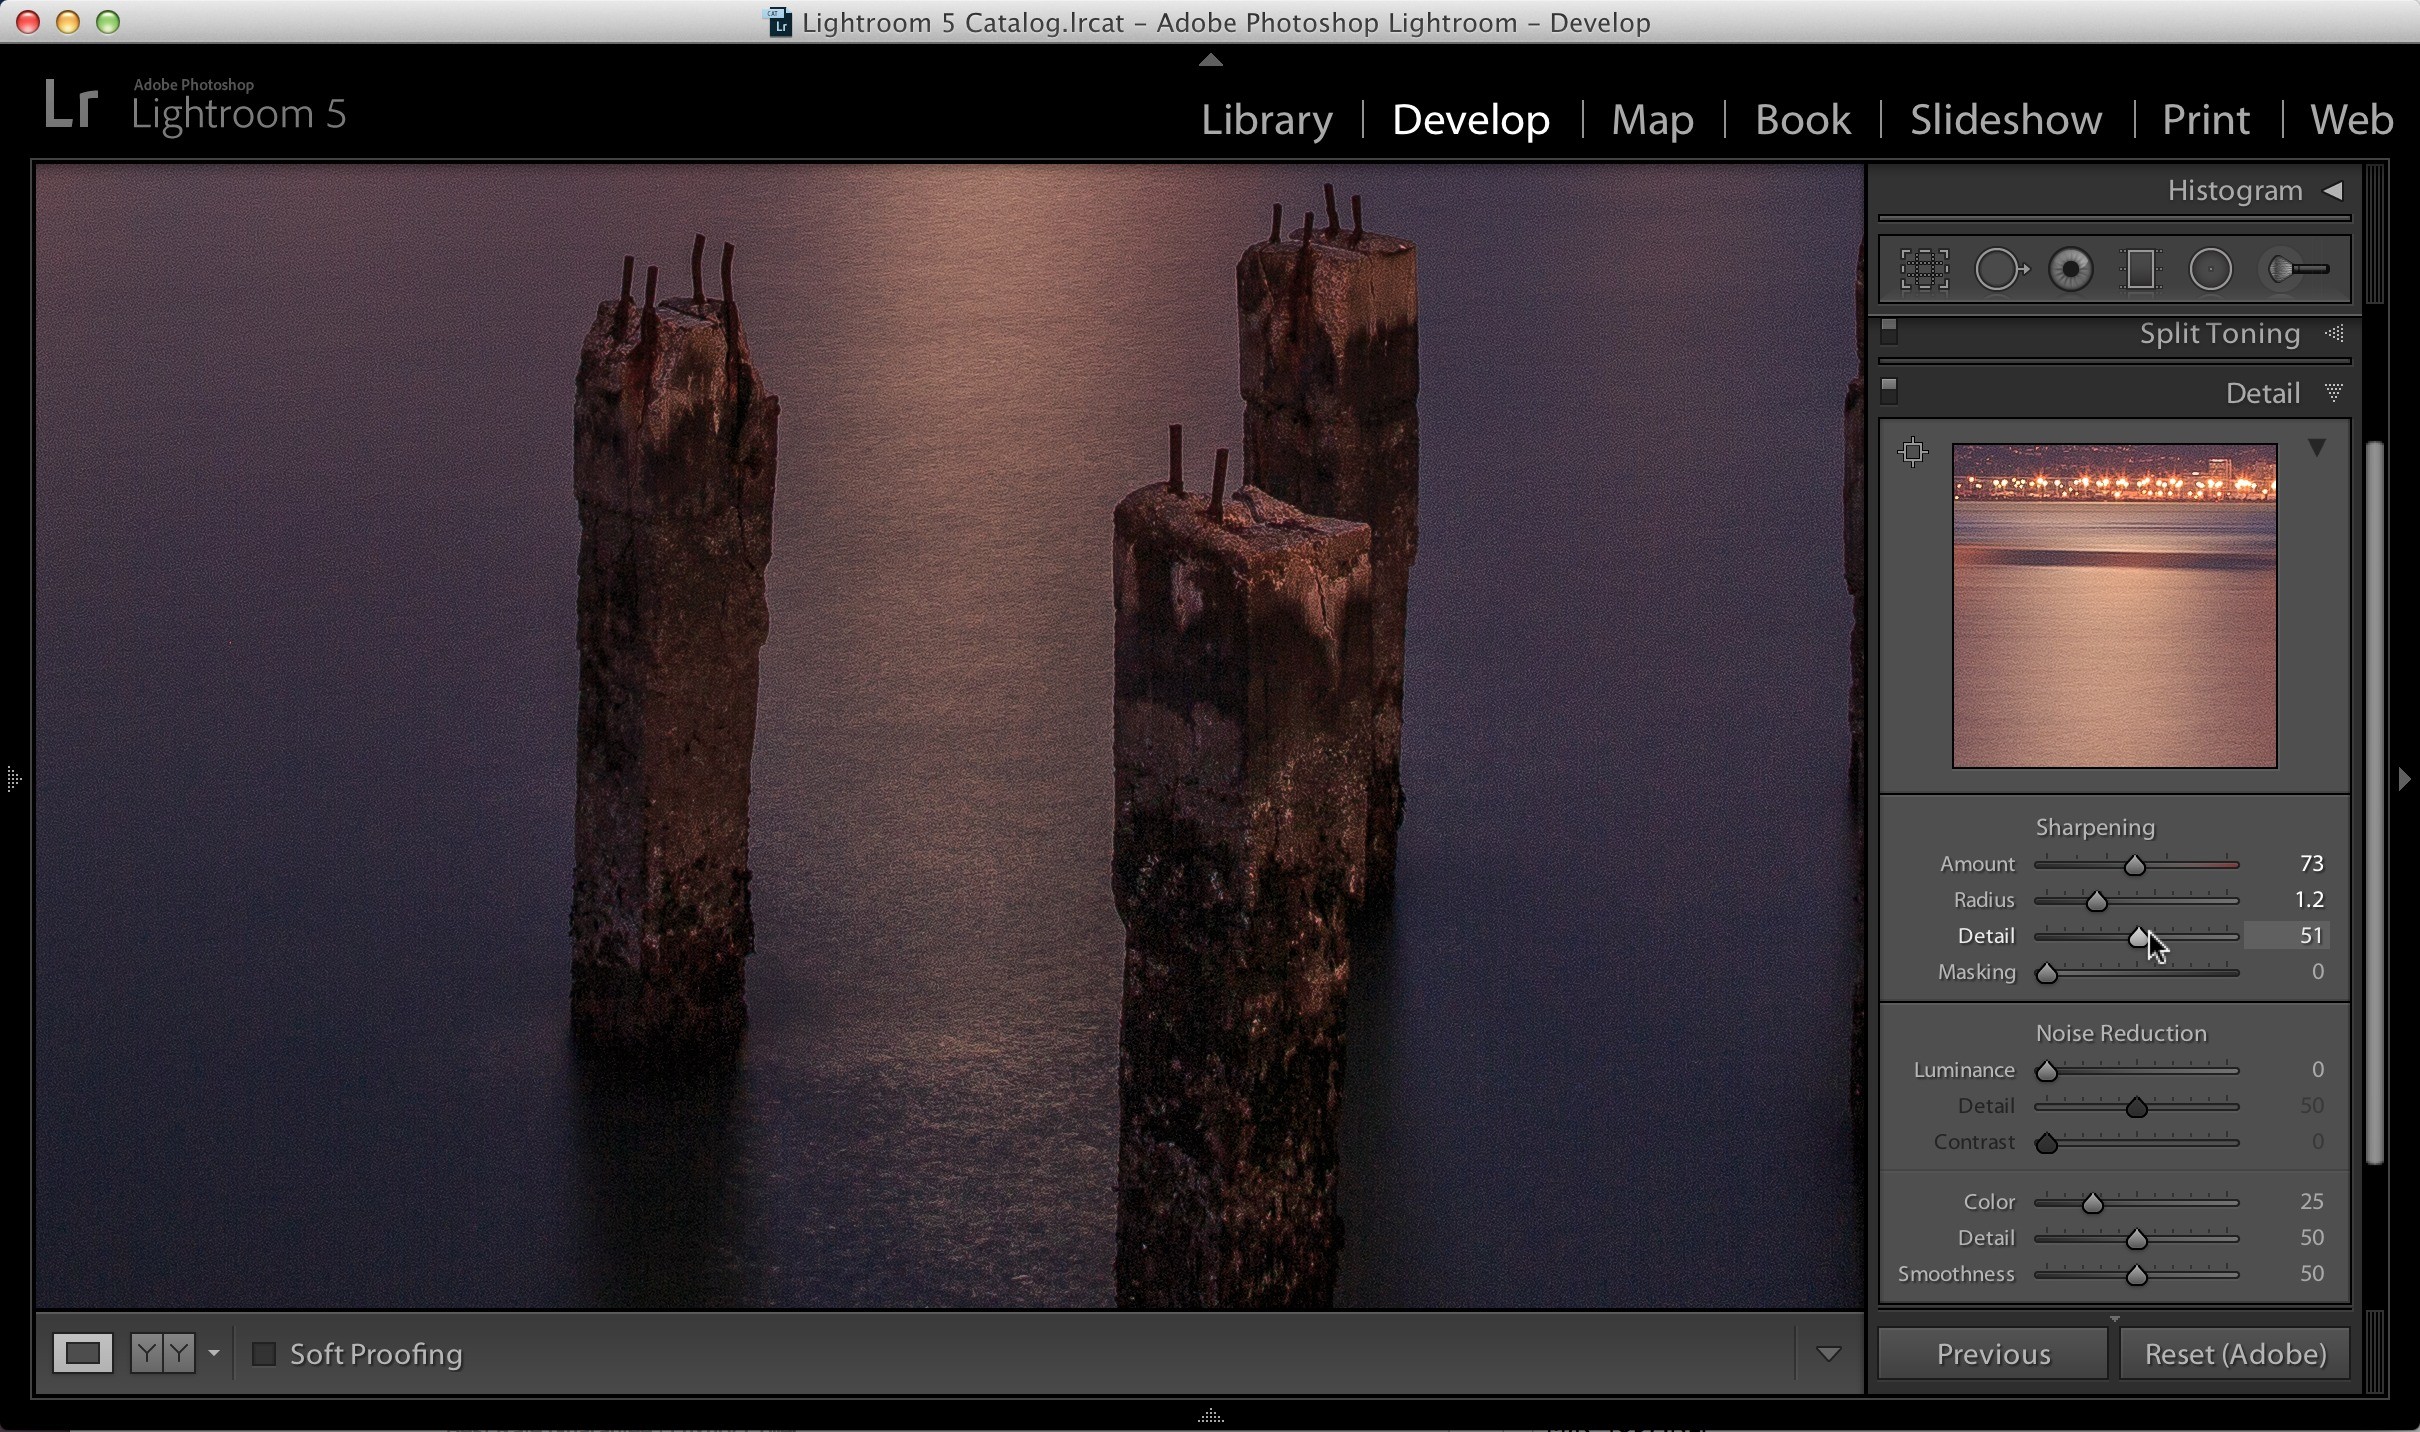Click the Masking value 0

2317,972
